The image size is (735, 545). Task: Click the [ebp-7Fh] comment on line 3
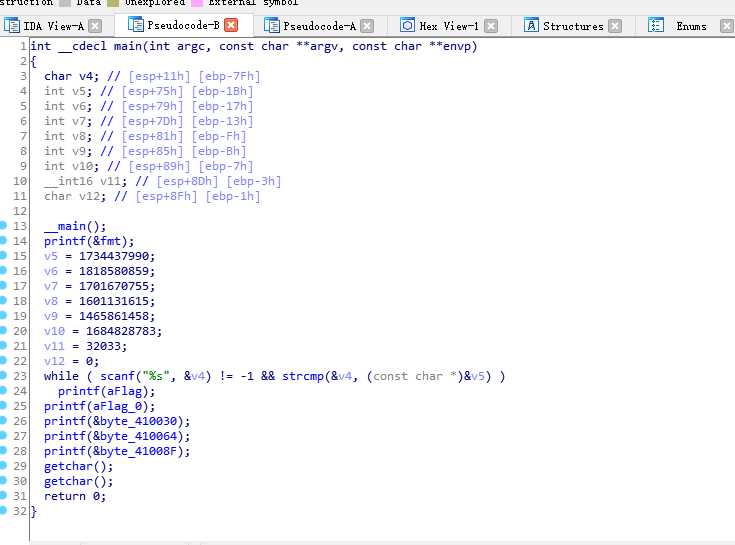229,76
